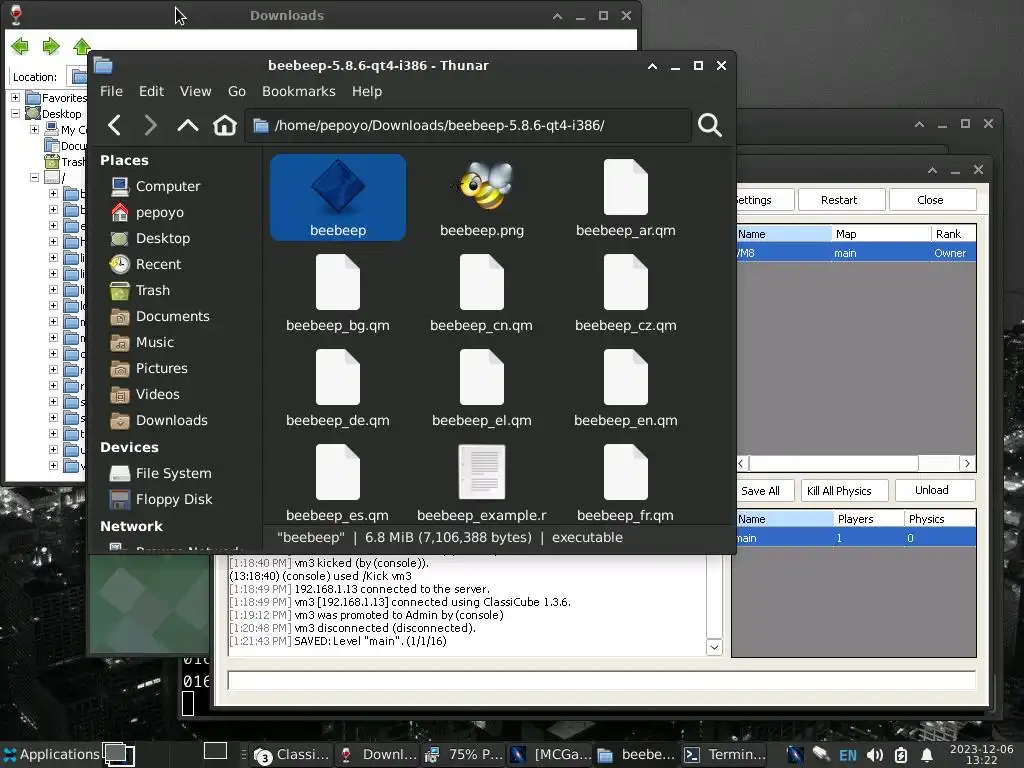
Task: Open Documents in Places sidebar
Action: click(160, 317)
